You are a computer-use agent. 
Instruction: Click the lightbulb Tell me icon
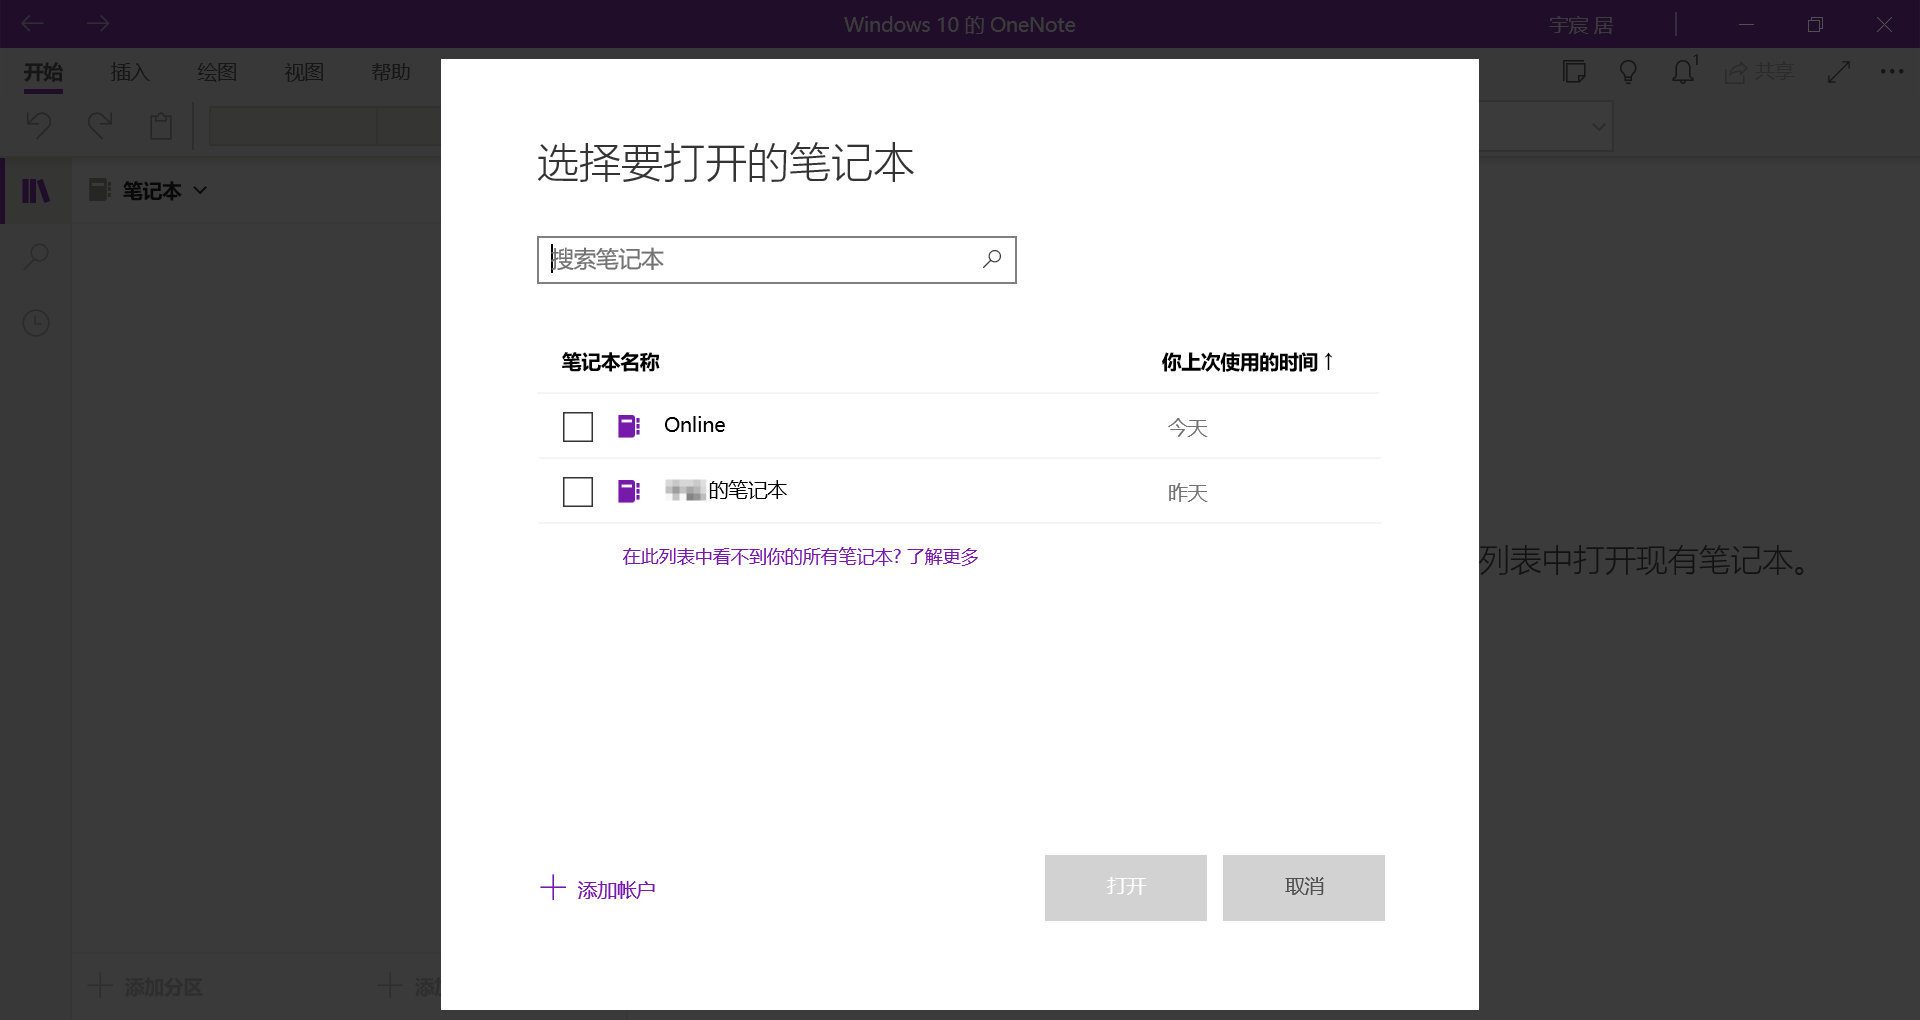pos(1628,72)
